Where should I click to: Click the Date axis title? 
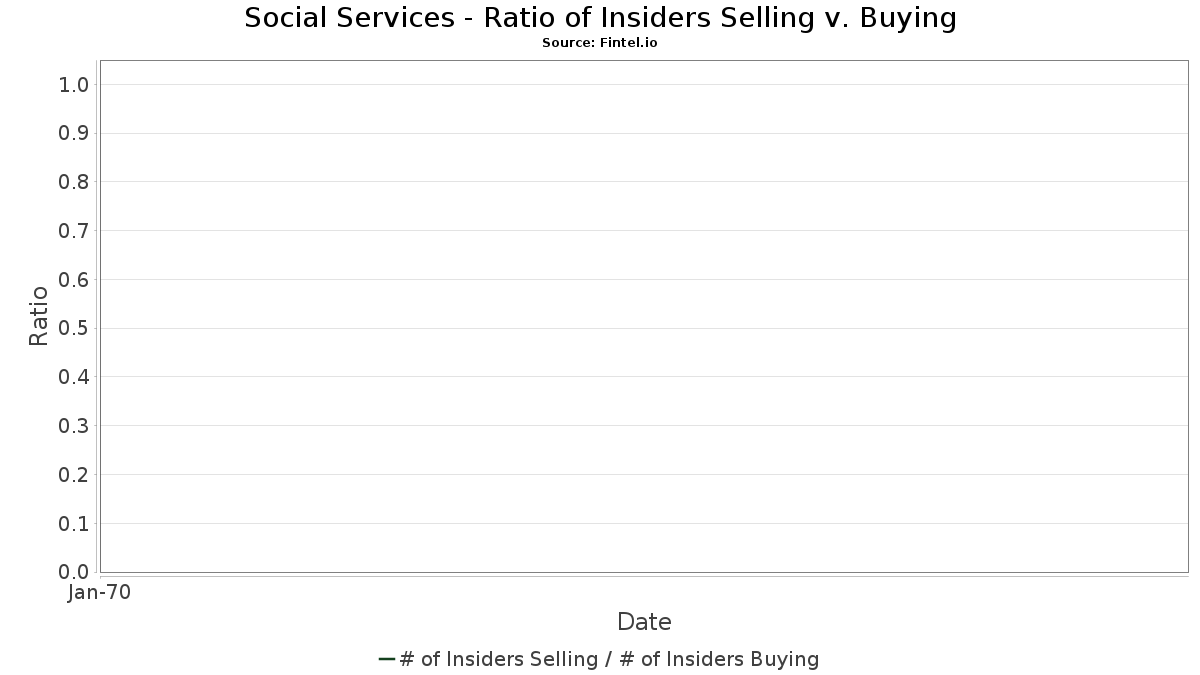tap(644, 622)
